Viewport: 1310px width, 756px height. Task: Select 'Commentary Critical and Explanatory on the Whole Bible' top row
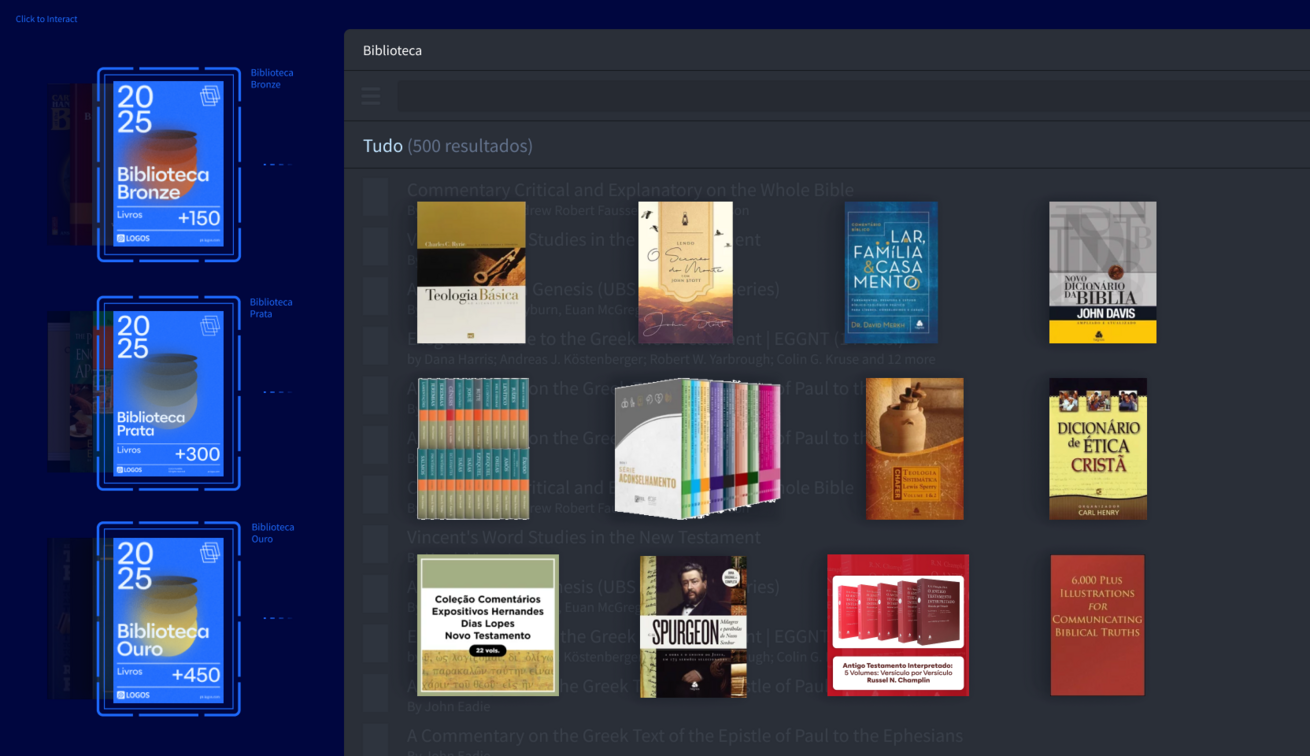(630, 190)
